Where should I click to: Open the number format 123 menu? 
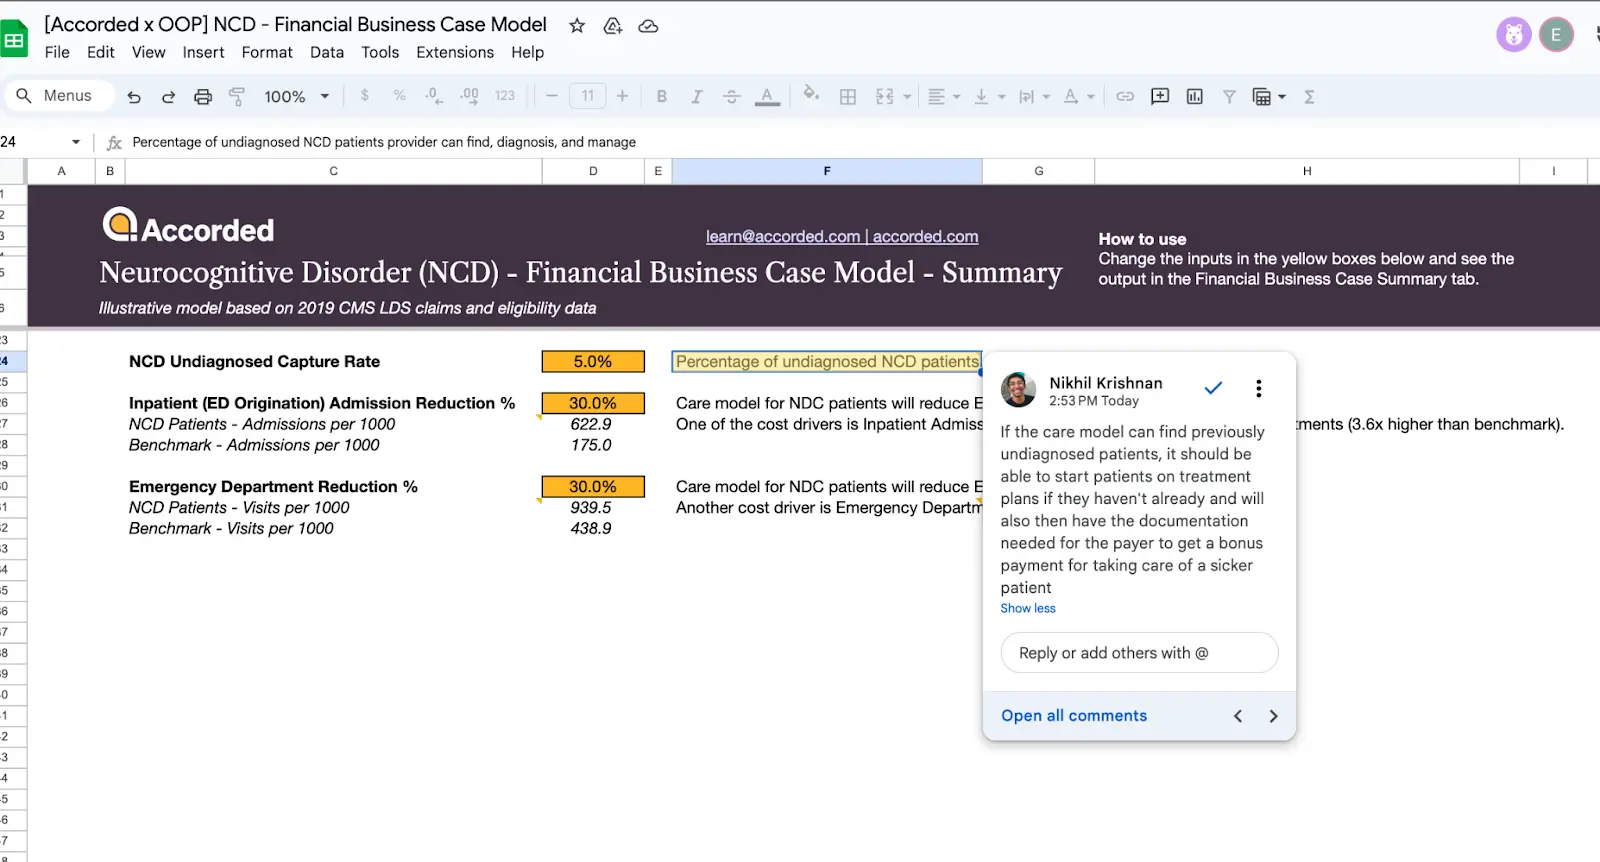[x=505, y=96]
